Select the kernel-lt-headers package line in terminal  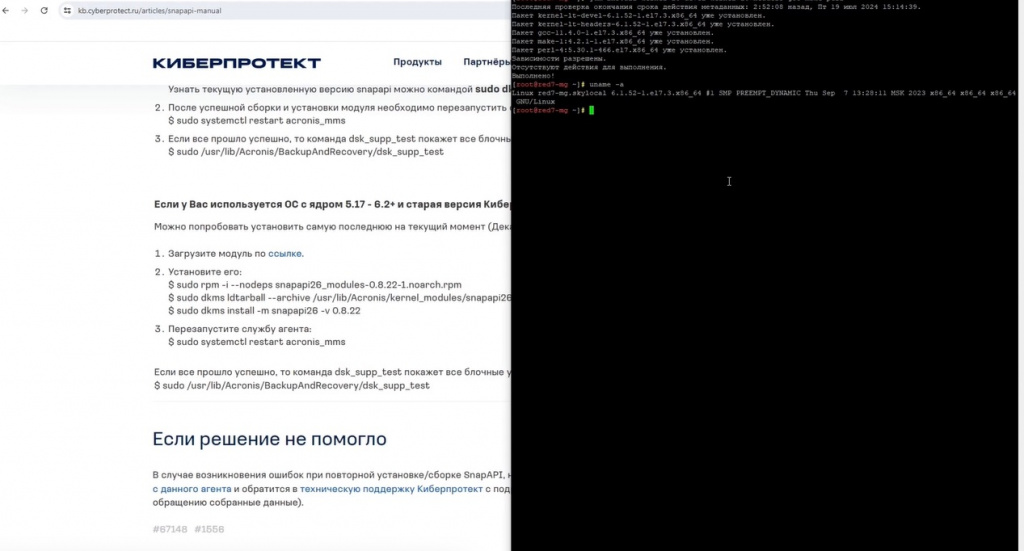[643, 24]
